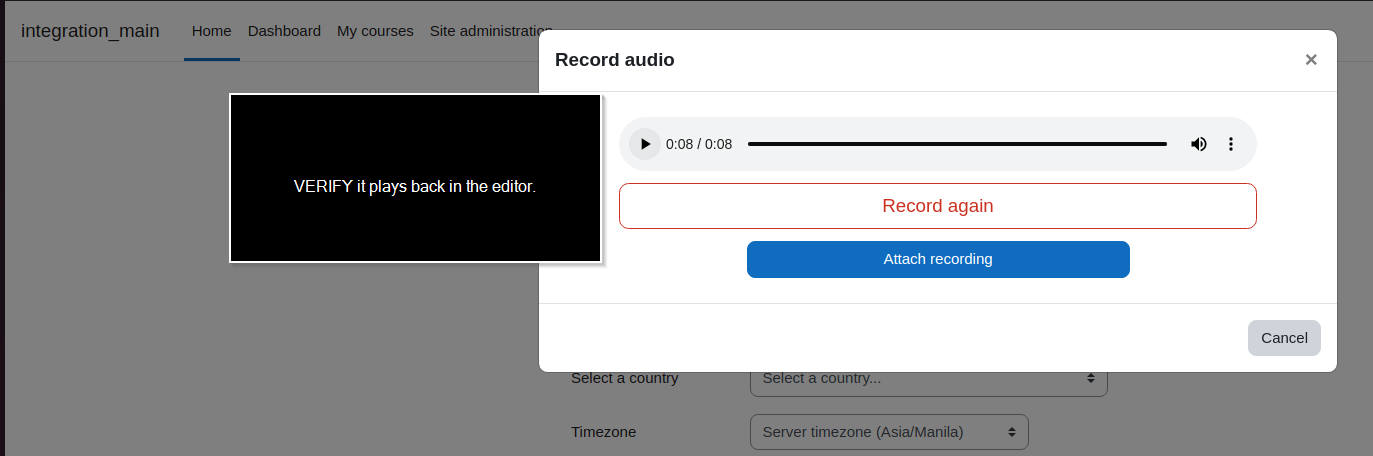Close the Record audio dialog

click(1311, 60)
